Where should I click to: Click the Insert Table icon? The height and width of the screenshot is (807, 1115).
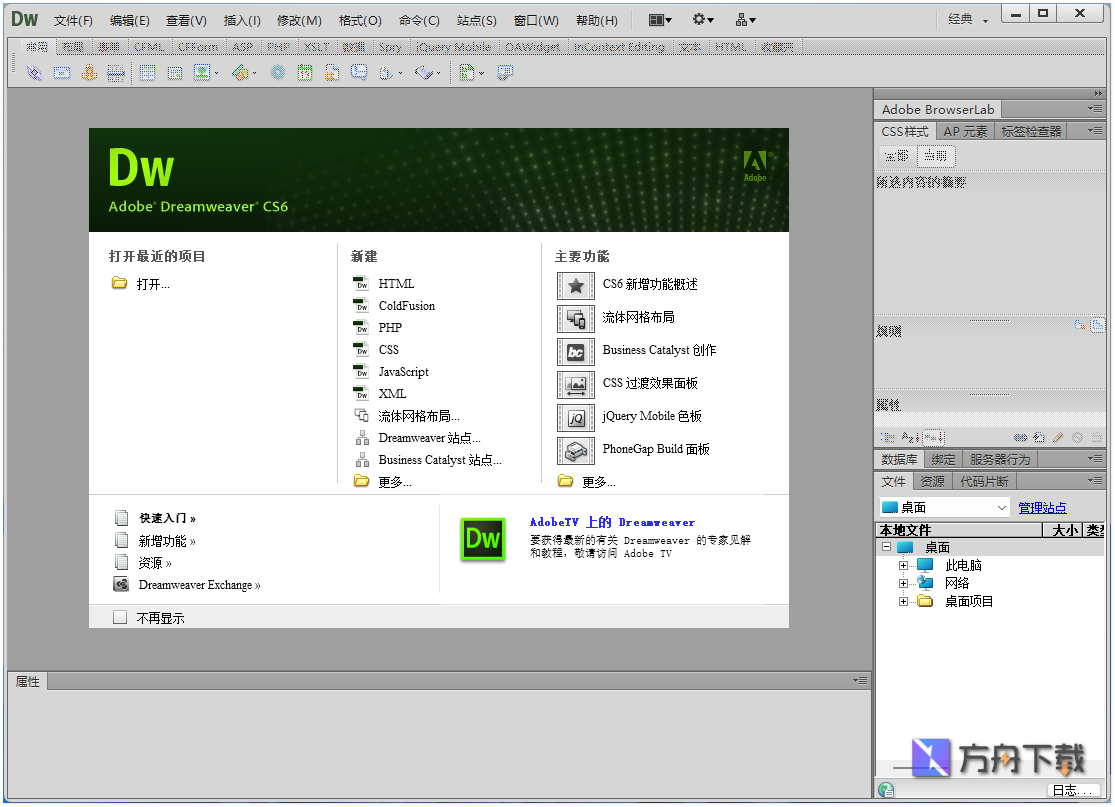tap(147, 73)
